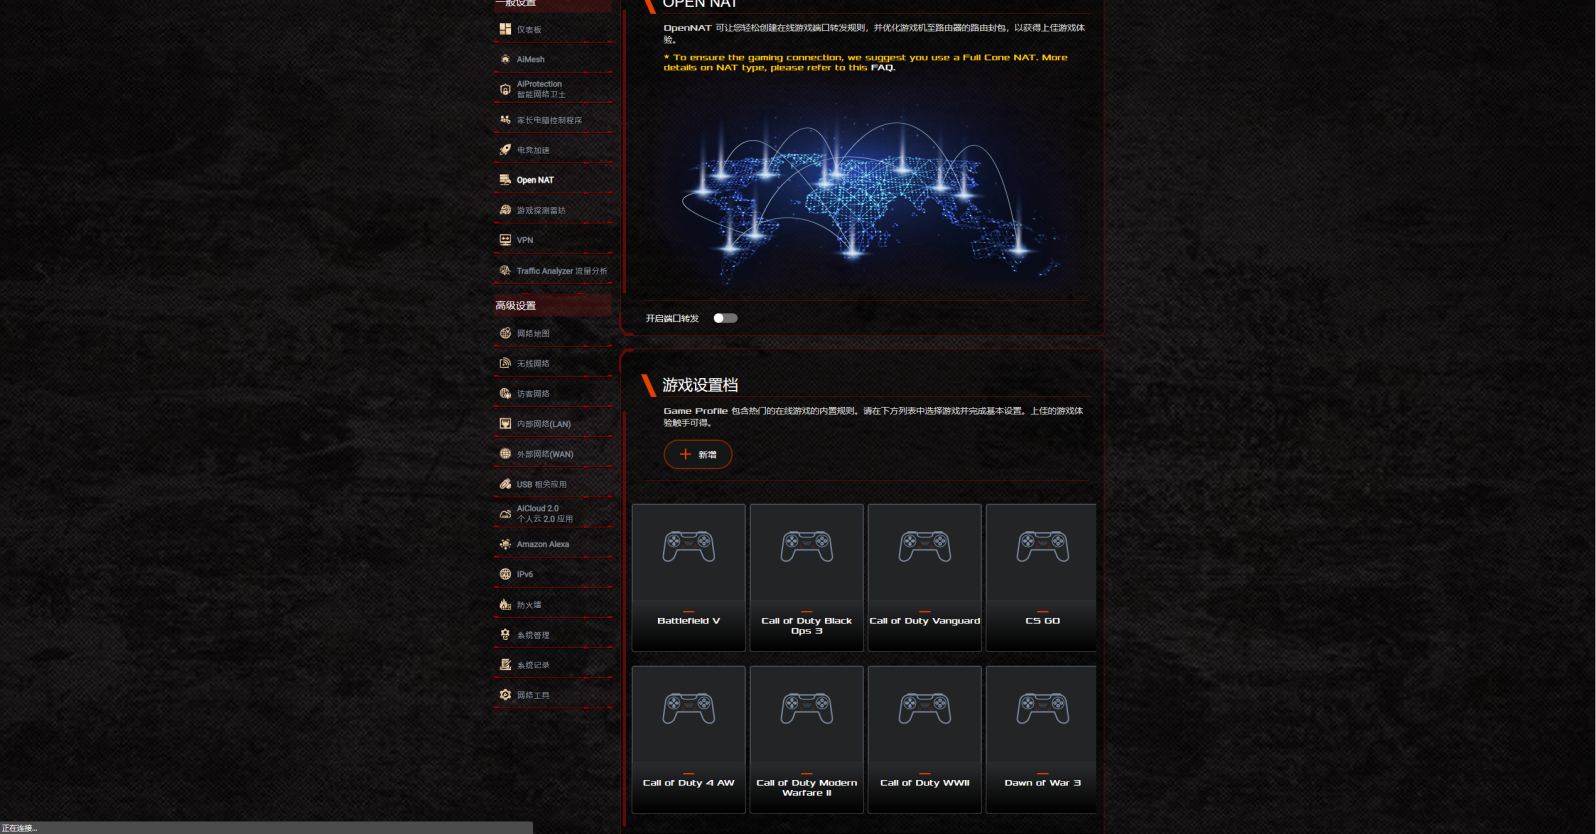The image size is (1596, 834).
Task: Open the VPN monitor icon
Action: tap(505, 240)
